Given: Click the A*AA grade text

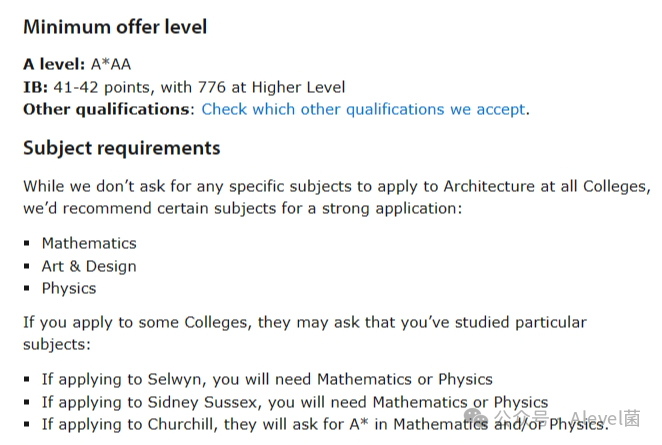Looking at the screenshot, I should coord(111,64).
